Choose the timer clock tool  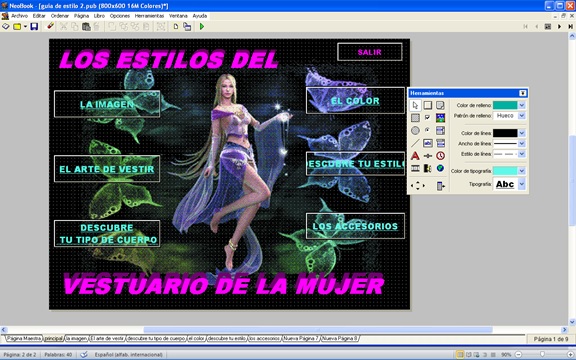(440, 156)
